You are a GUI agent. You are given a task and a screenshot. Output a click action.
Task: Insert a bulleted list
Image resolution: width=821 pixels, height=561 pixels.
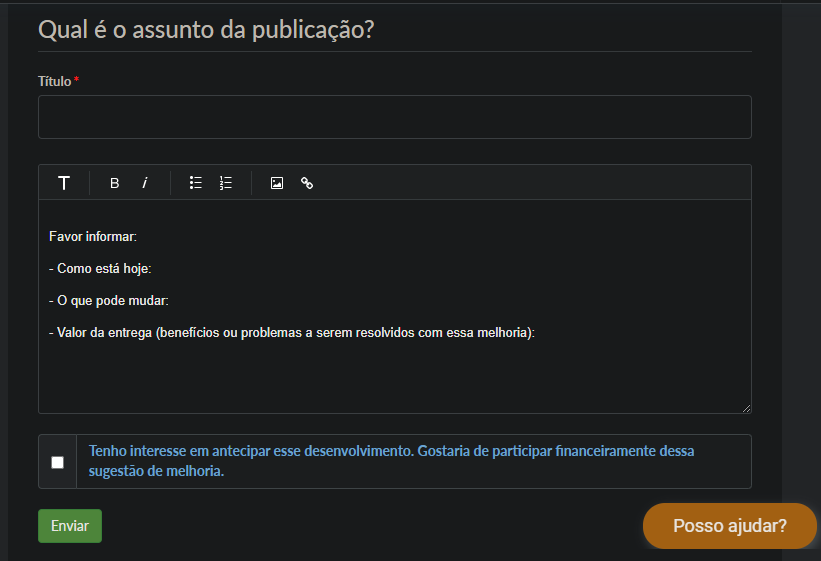[x=195, y=183]
